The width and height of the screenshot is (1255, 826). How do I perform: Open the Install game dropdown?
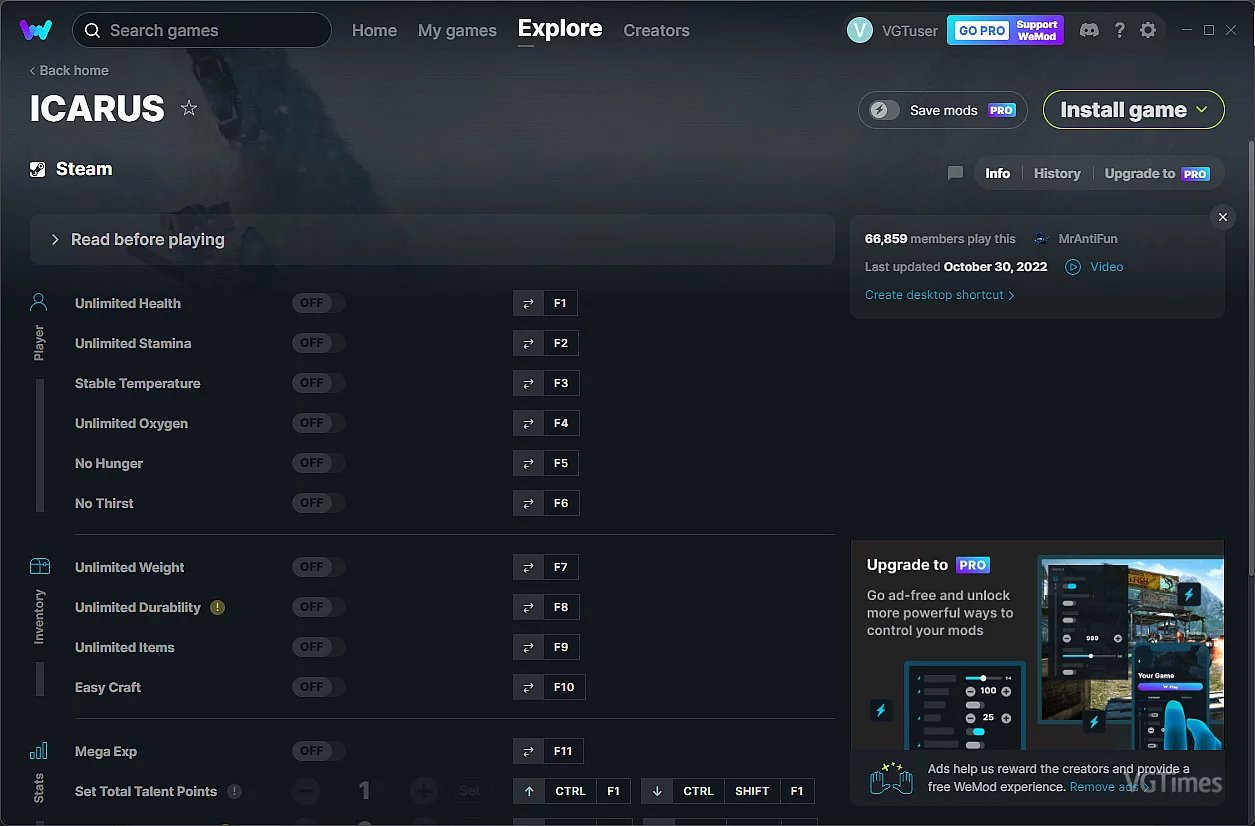coord(1134,110)
